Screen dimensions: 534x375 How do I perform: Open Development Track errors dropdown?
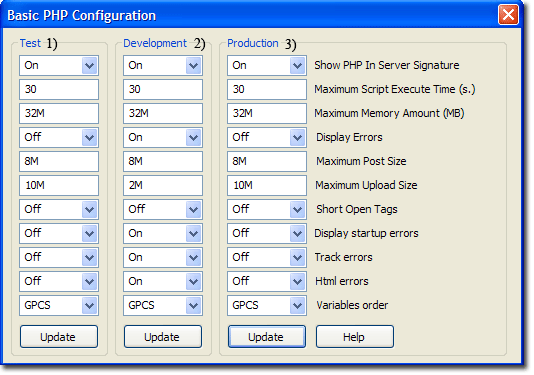(x=163, y=257)
